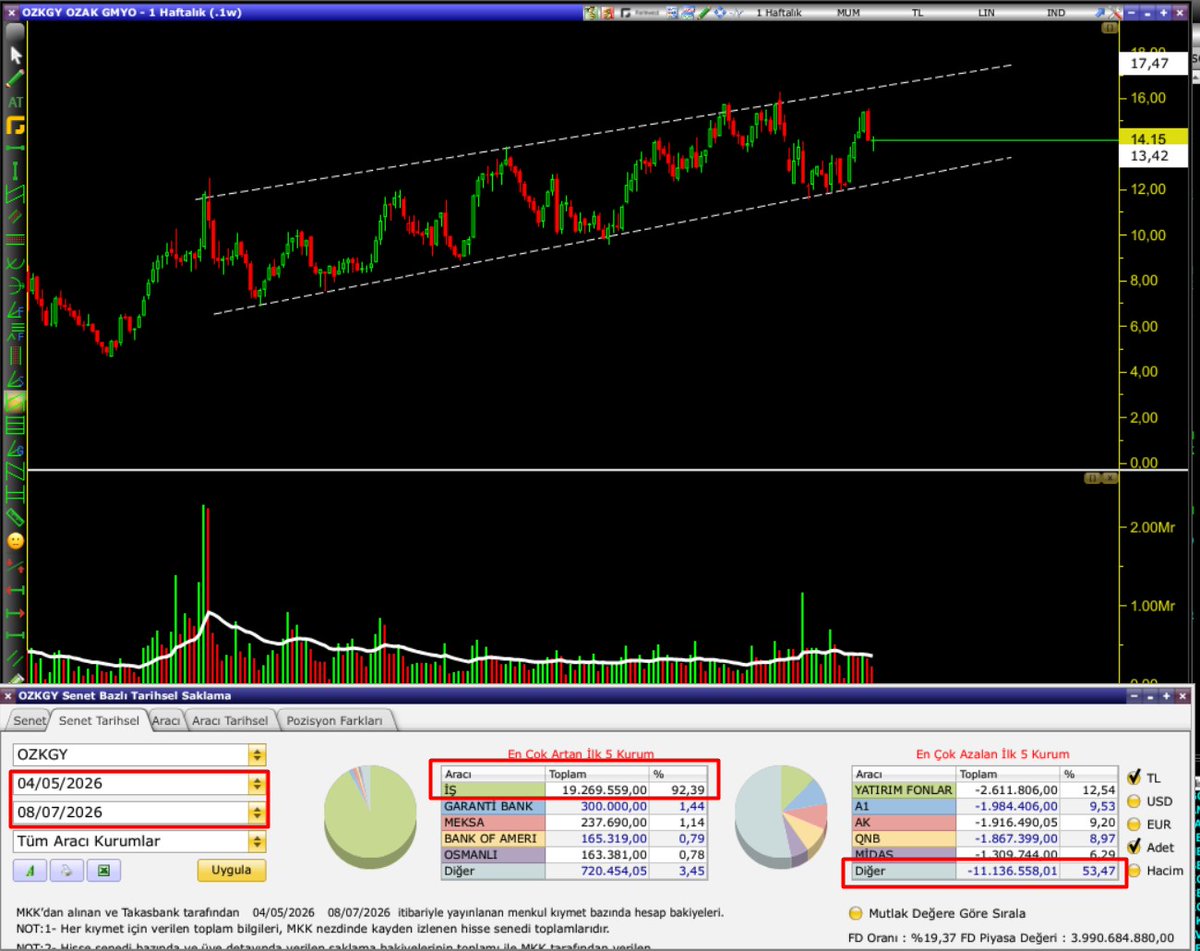Open the TL currency selector in chart bar
The width and height of the screenshot is (1200, 951).
pyautogui.click(x=917, y=13)
